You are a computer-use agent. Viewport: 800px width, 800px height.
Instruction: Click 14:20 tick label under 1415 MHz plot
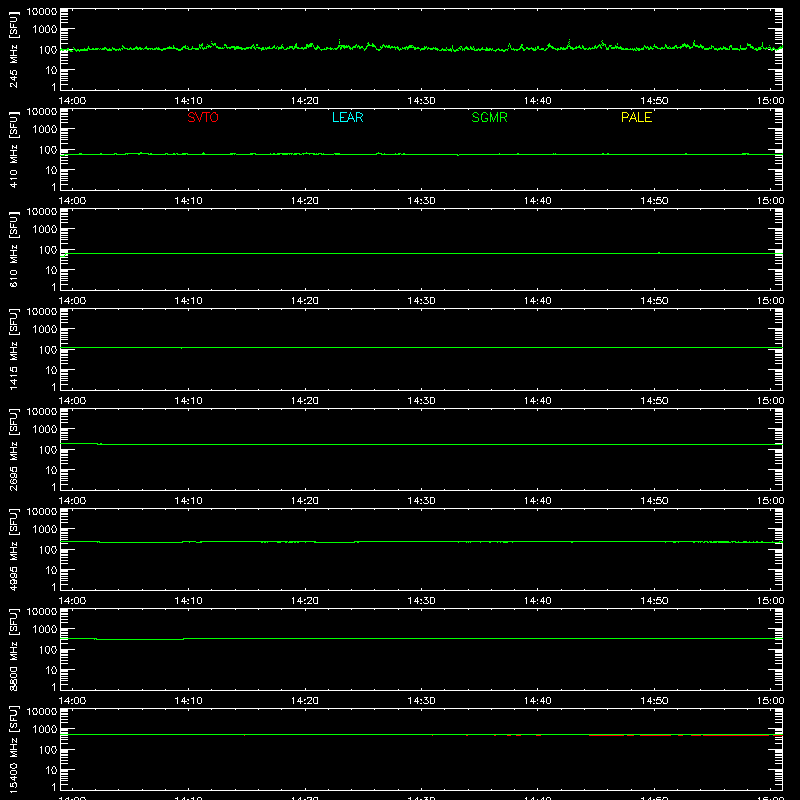click(x=305, y=401)
